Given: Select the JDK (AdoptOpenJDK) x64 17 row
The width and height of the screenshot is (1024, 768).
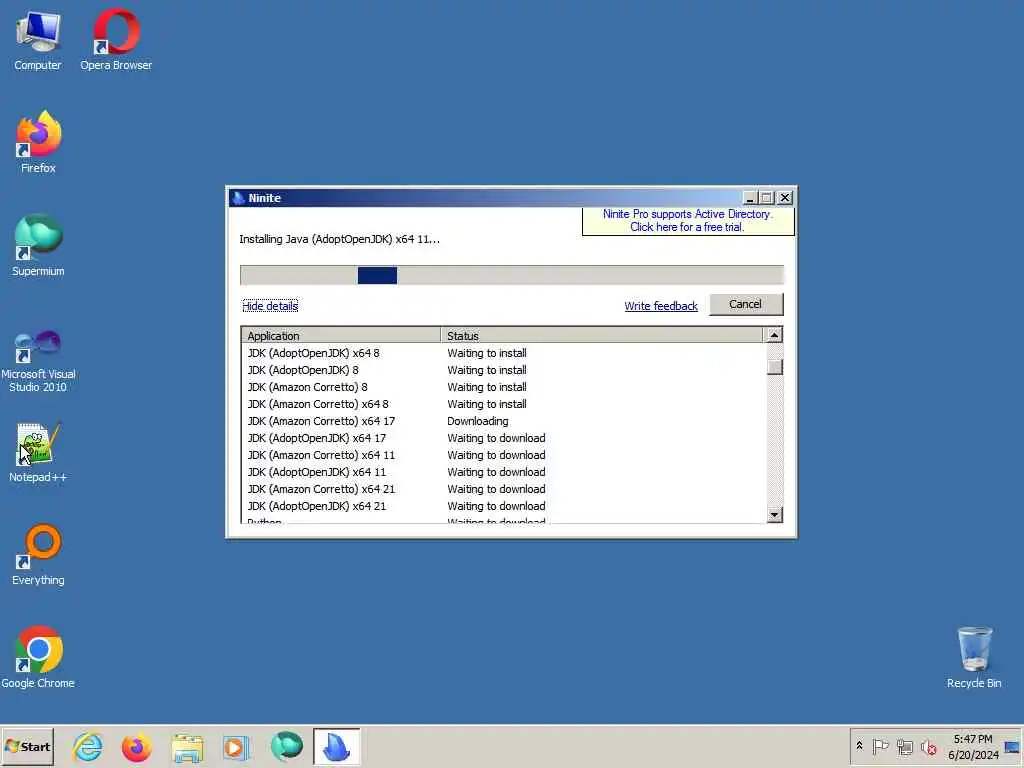Looking at the screenshot, I should coord(503,438).
